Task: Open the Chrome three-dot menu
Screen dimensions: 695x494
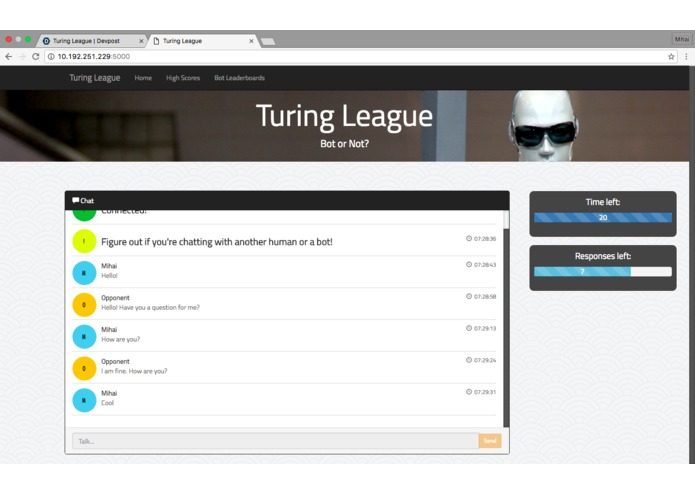Action: coord(686,56)
